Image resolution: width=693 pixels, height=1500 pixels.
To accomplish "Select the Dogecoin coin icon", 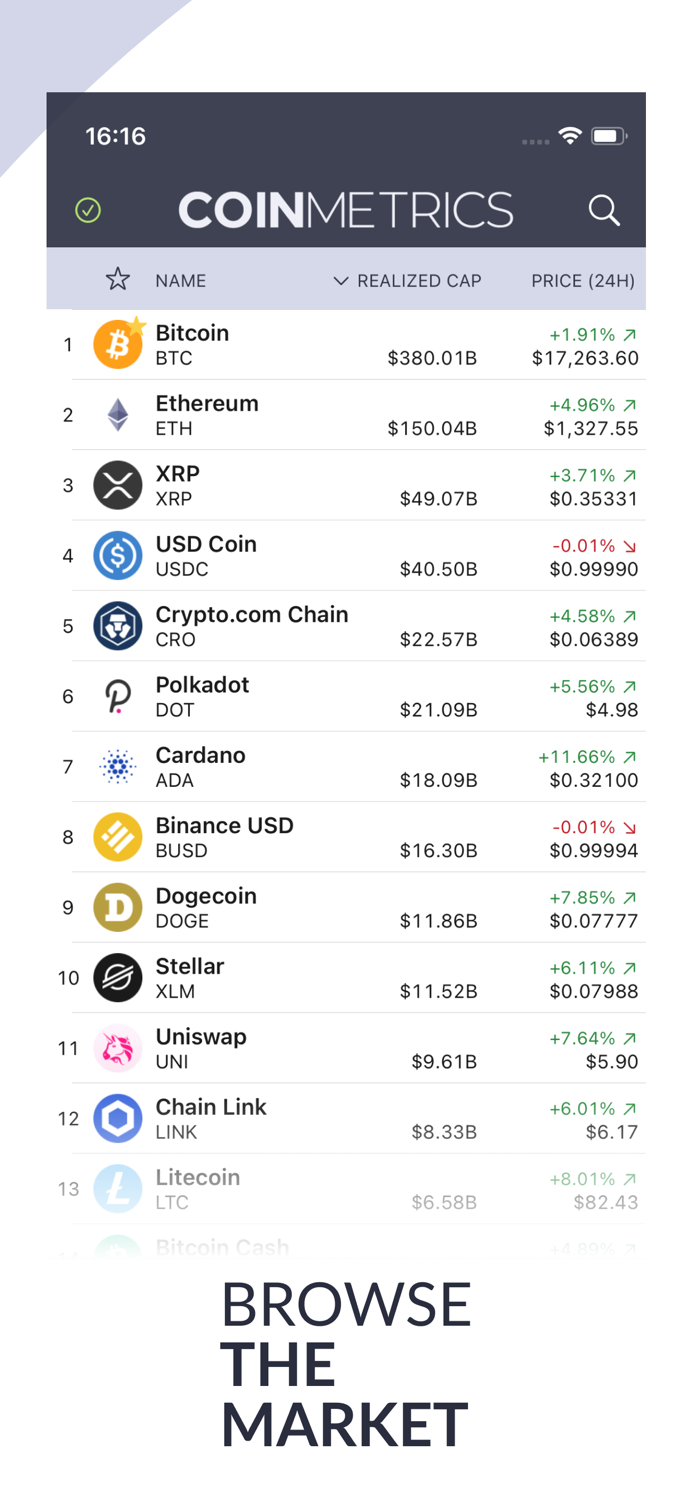I will (118, 907).
